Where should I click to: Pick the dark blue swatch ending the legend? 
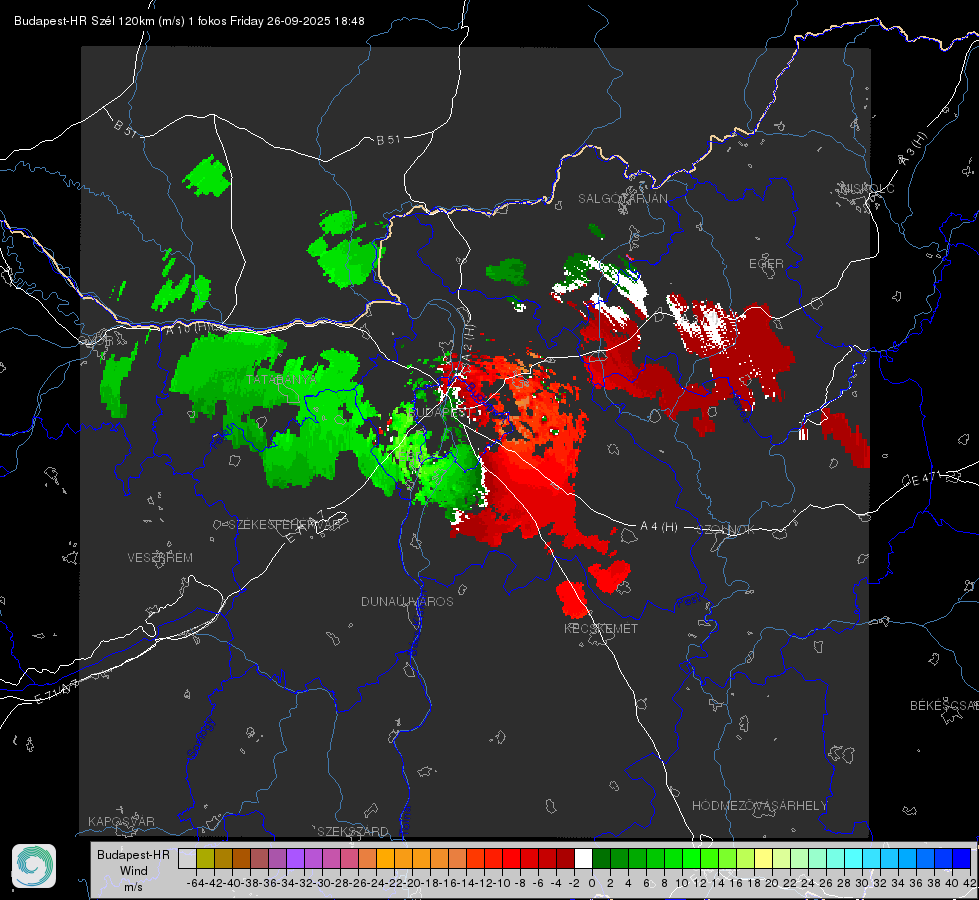[962, 858]
